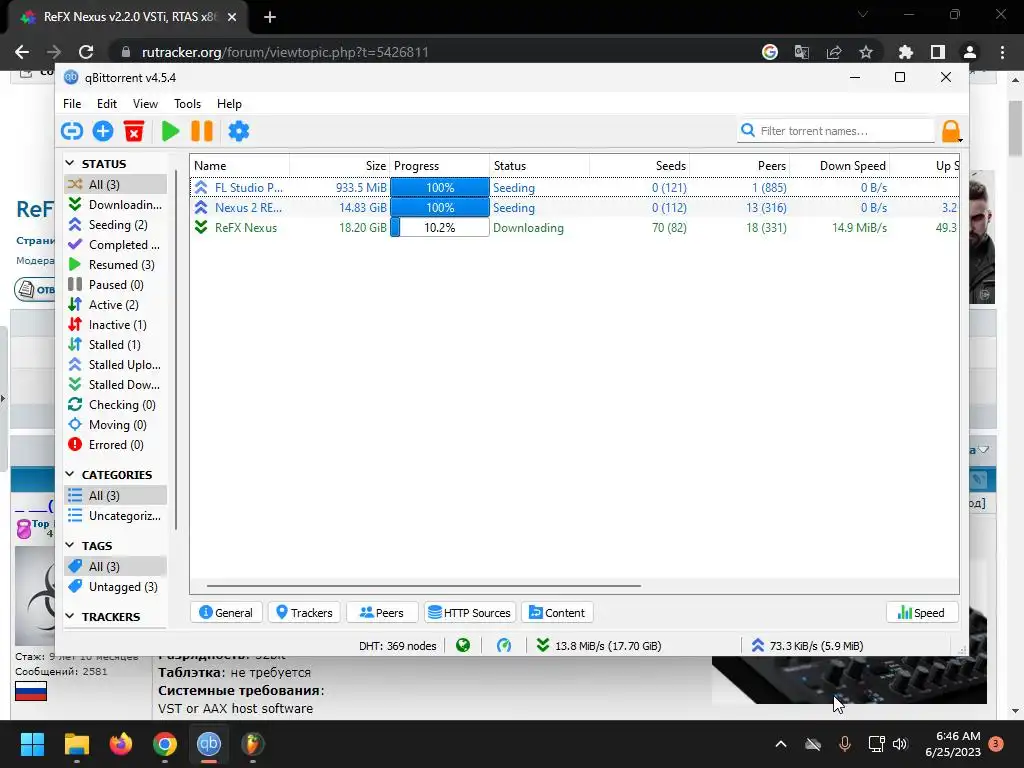Screen dimensions: 1024x768
Task: Click the red Remove torrent icon
Action: 134,131
